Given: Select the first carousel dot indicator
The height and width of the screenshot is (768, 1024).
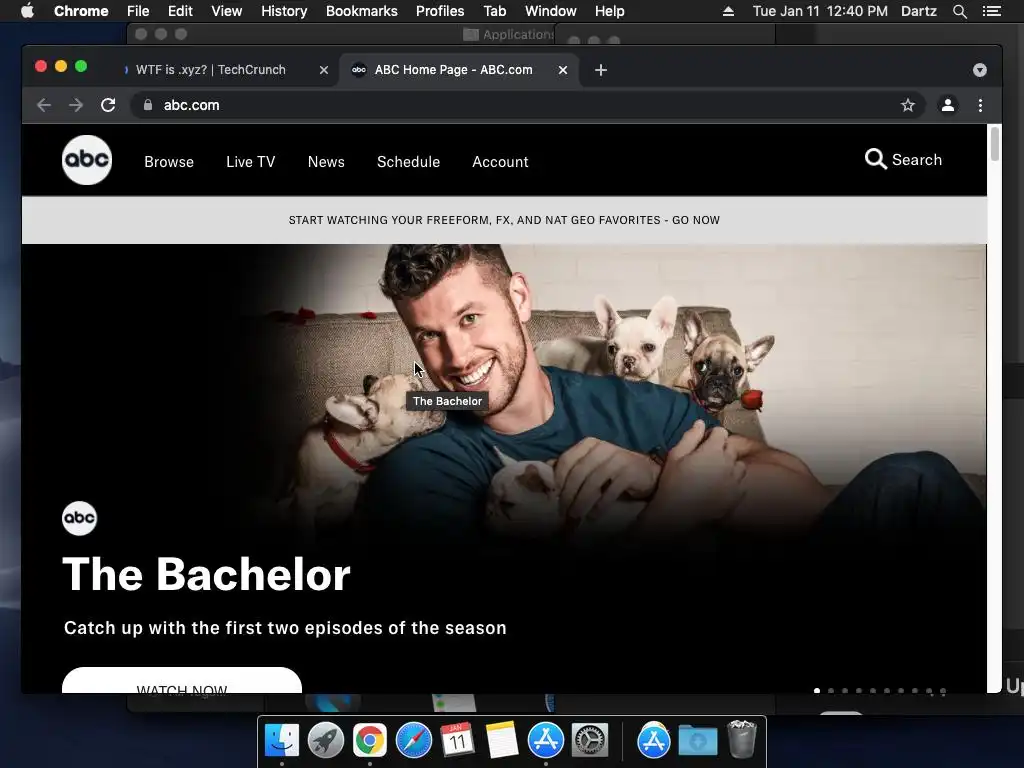Looking at the screenshot, I should [x=817, y=690].
